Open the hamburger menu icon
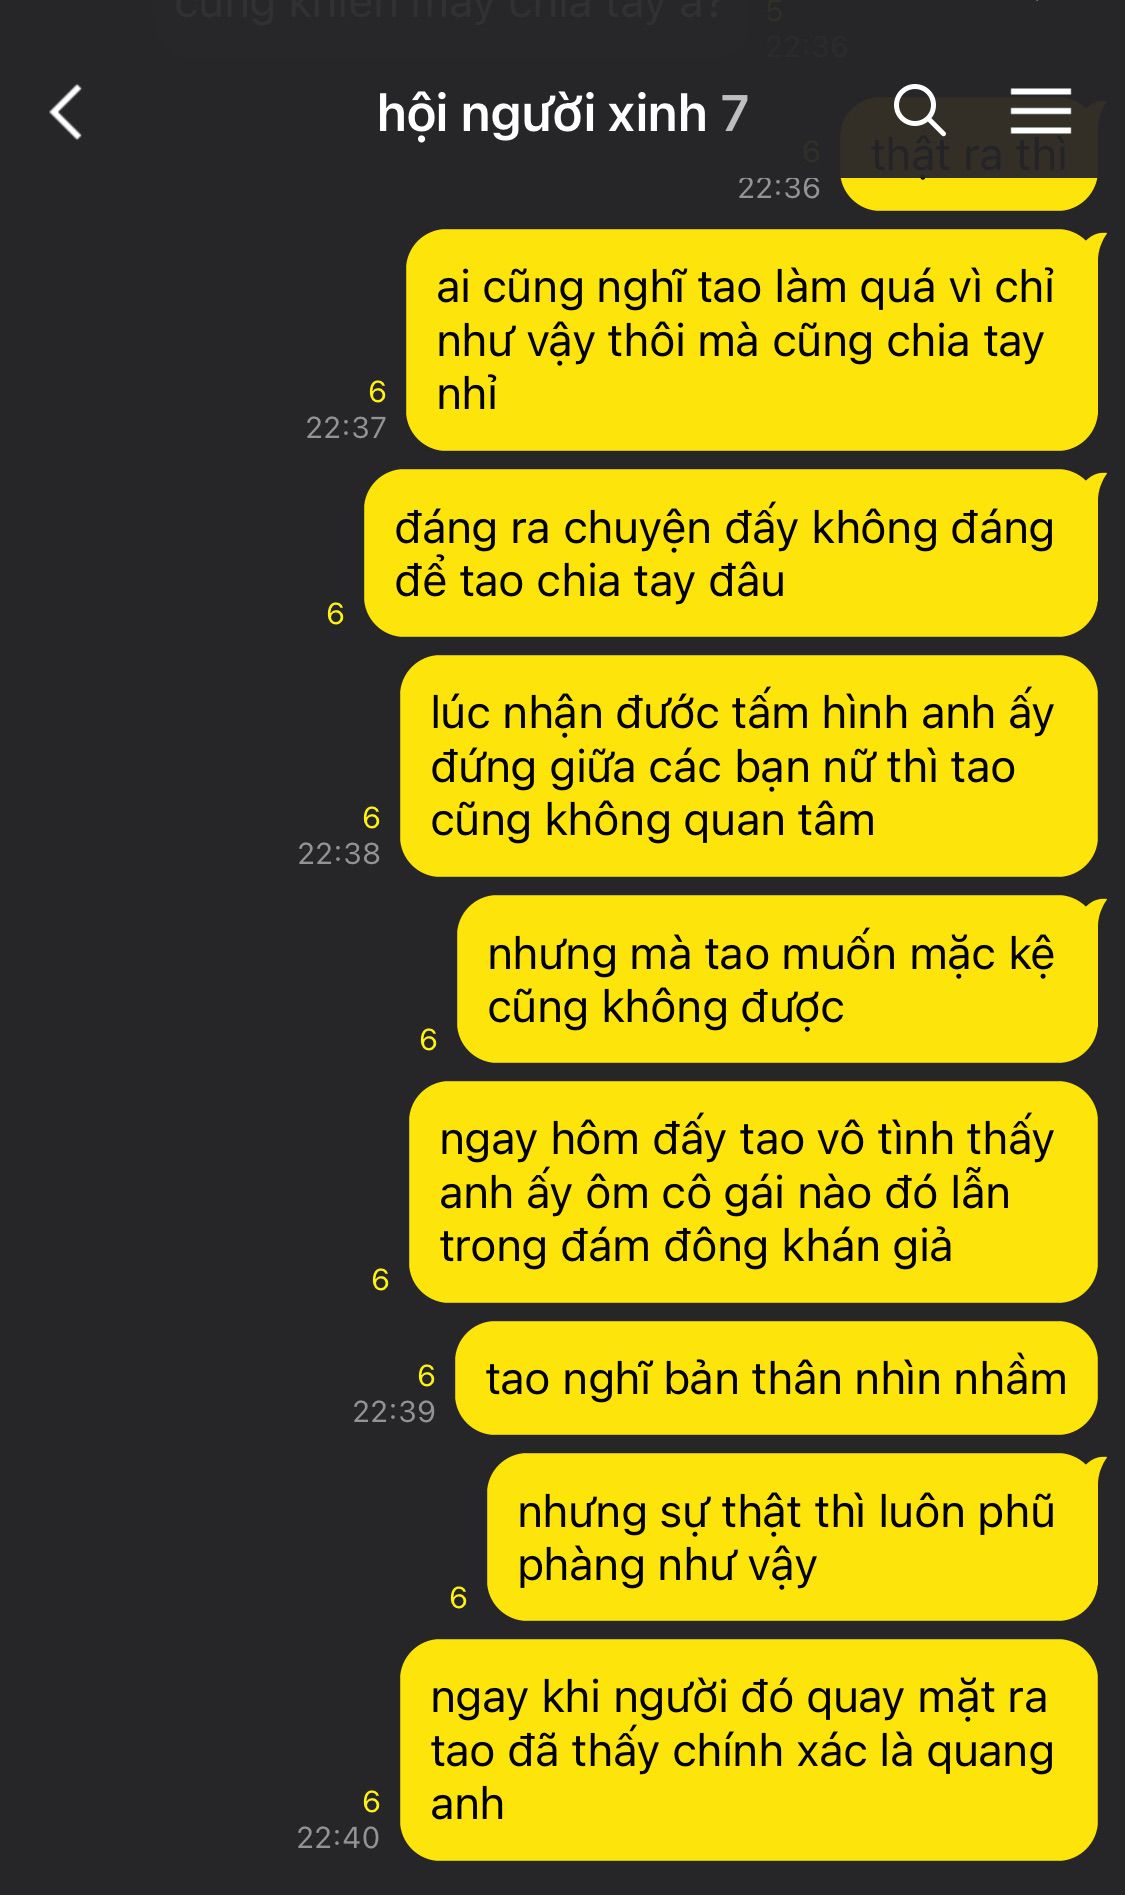This screenshot has height=1895, width=1125. click(1041, 111)
